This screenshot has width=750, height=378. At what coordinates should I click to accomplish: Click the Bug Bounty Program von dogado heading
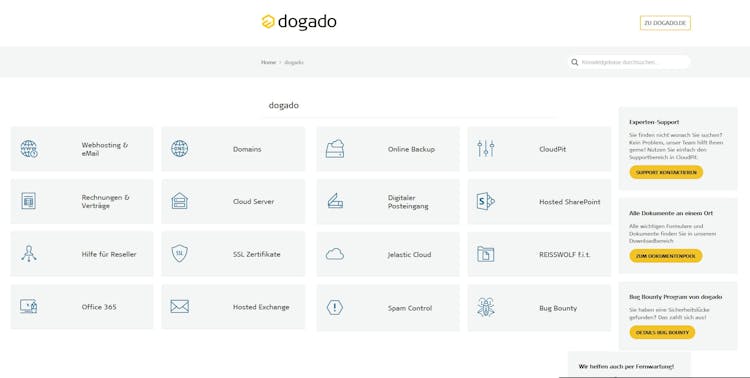[675, 297]
